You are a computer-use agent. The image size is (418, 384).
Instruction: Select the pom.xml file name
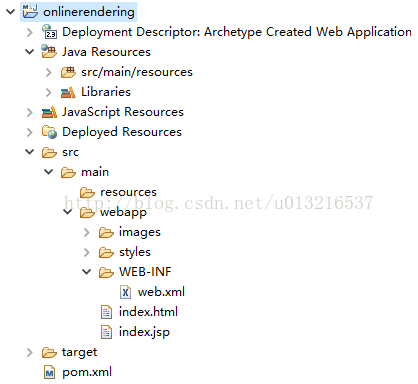pos(87,372)
